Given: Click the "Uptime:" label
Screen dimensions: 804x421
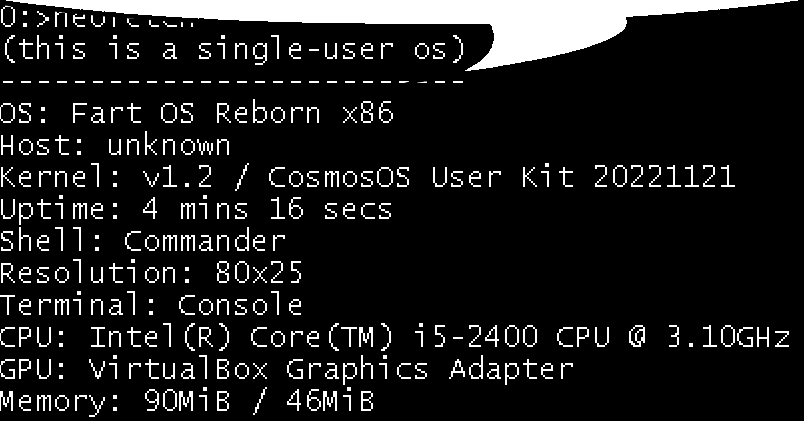Looking at the screenshot, I should point(48,210).
